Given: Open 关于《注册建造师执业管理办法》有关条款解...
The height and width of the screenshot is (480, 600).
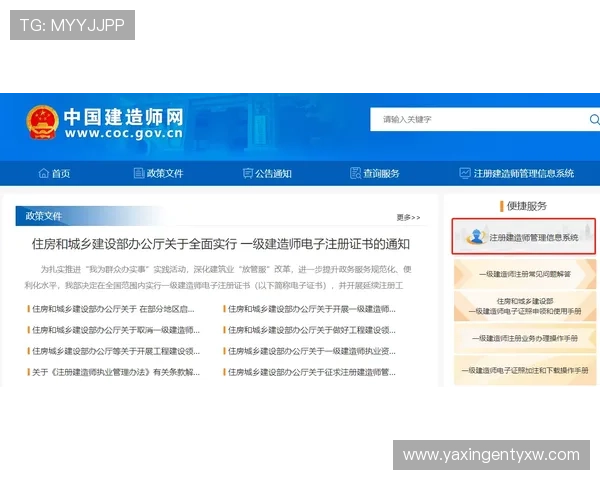Looking at the screenshot, I should (x=114, y=372).
